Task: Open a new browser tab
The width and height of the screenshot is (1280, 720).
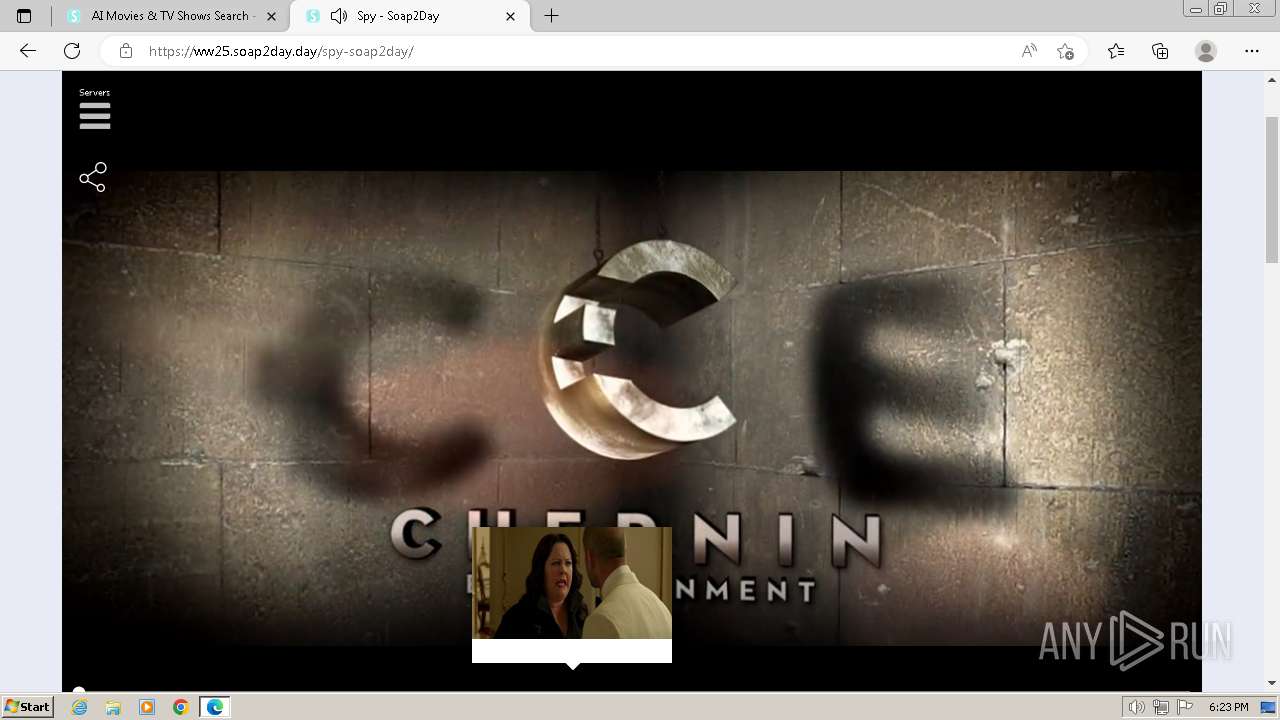Action: (x=551, y=16)
